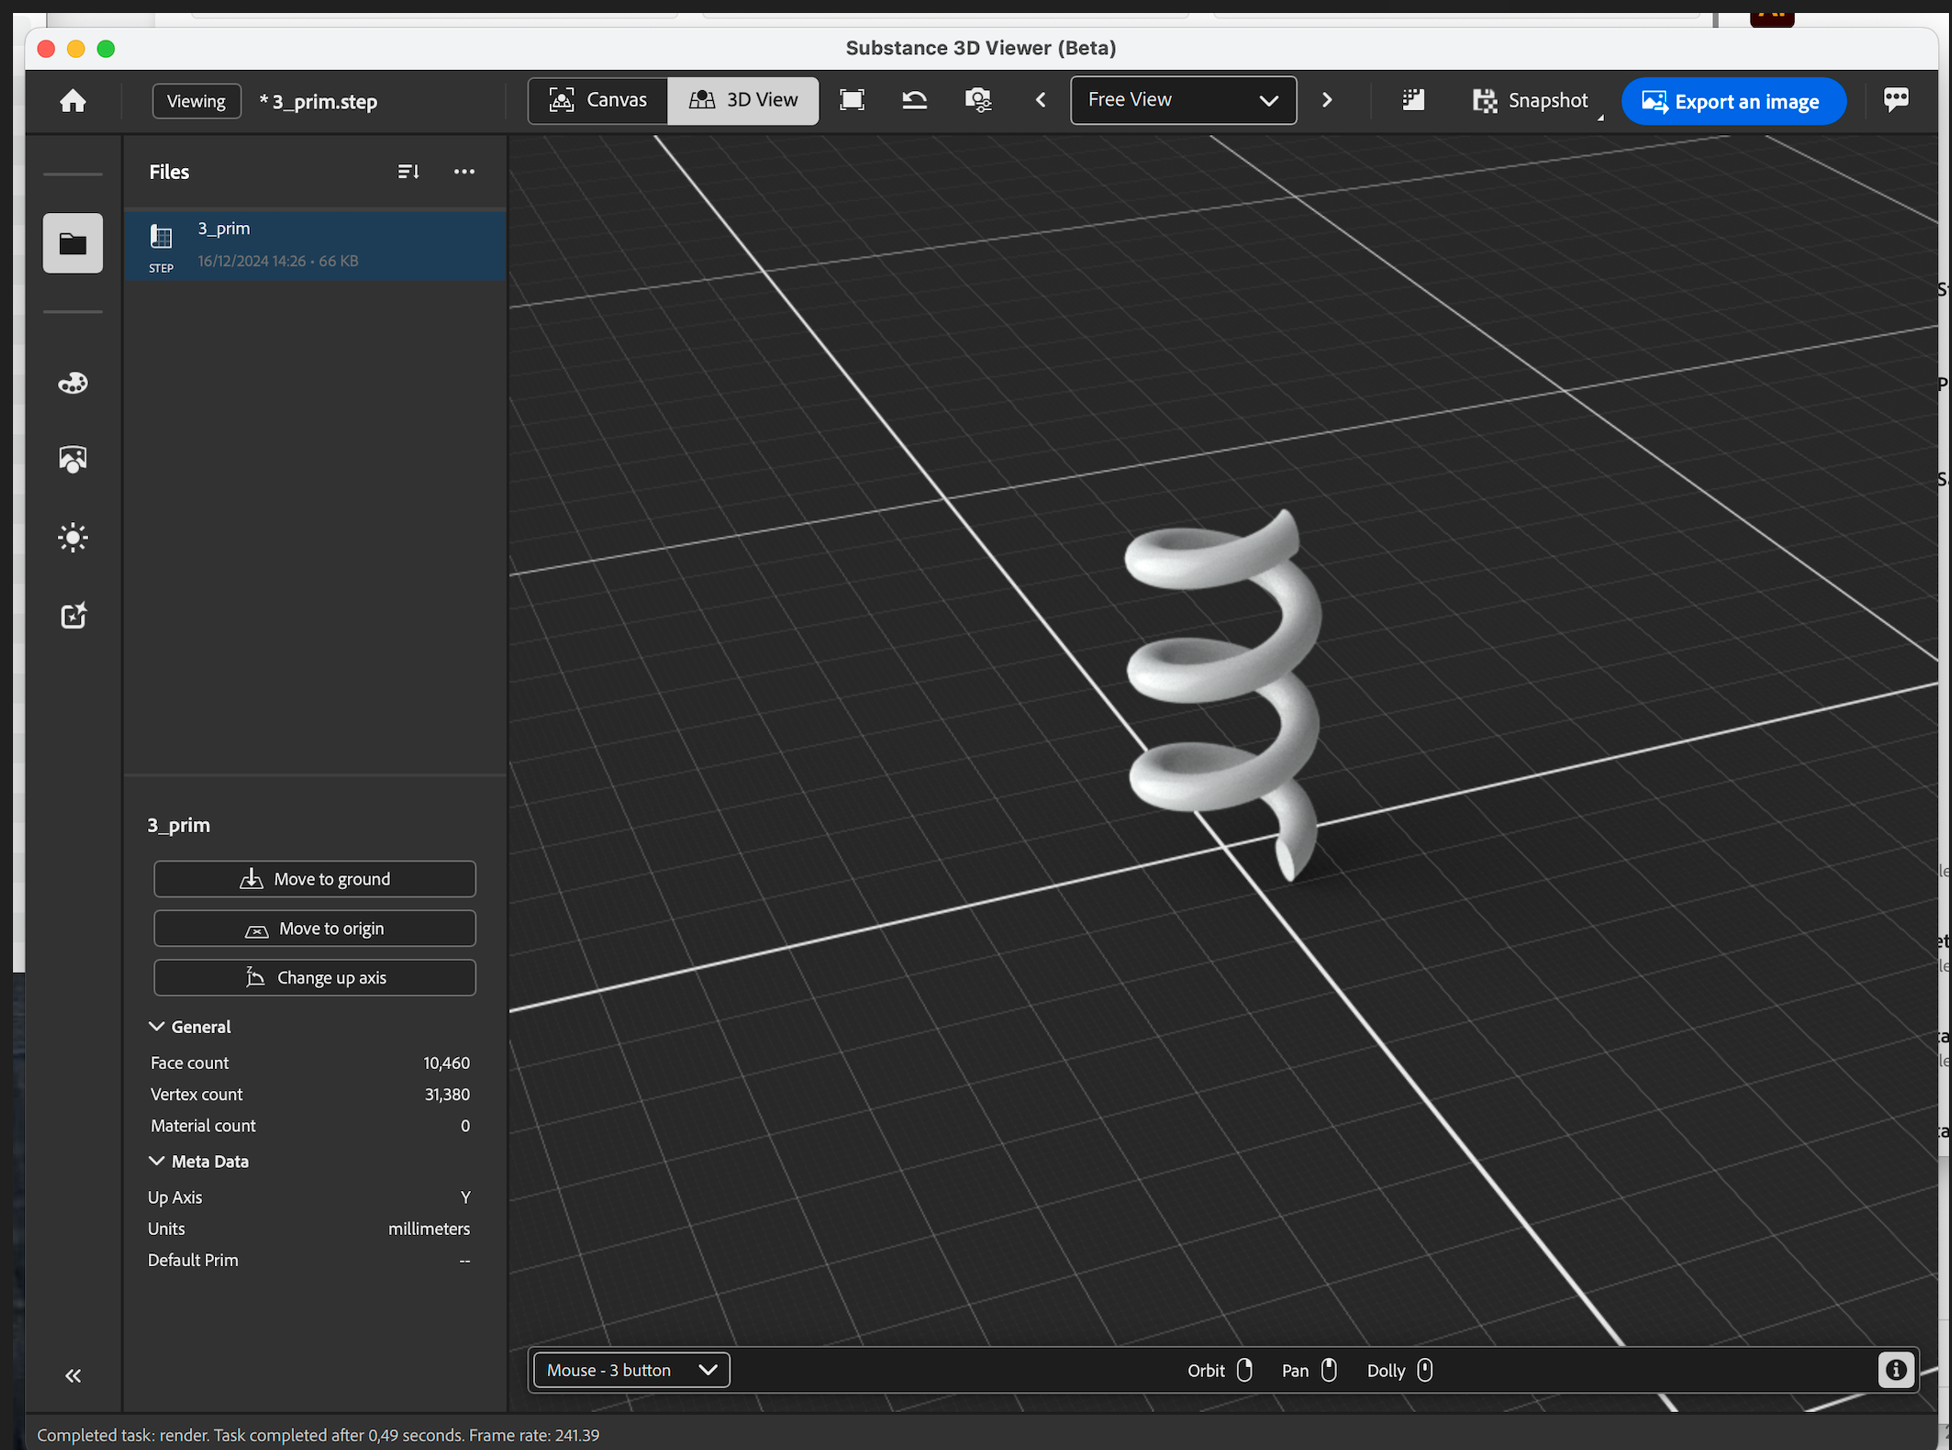Viewport: 1952px width, 1450px height.
Task: Click the sort icon in the Files panel
Action: point(408,171)
